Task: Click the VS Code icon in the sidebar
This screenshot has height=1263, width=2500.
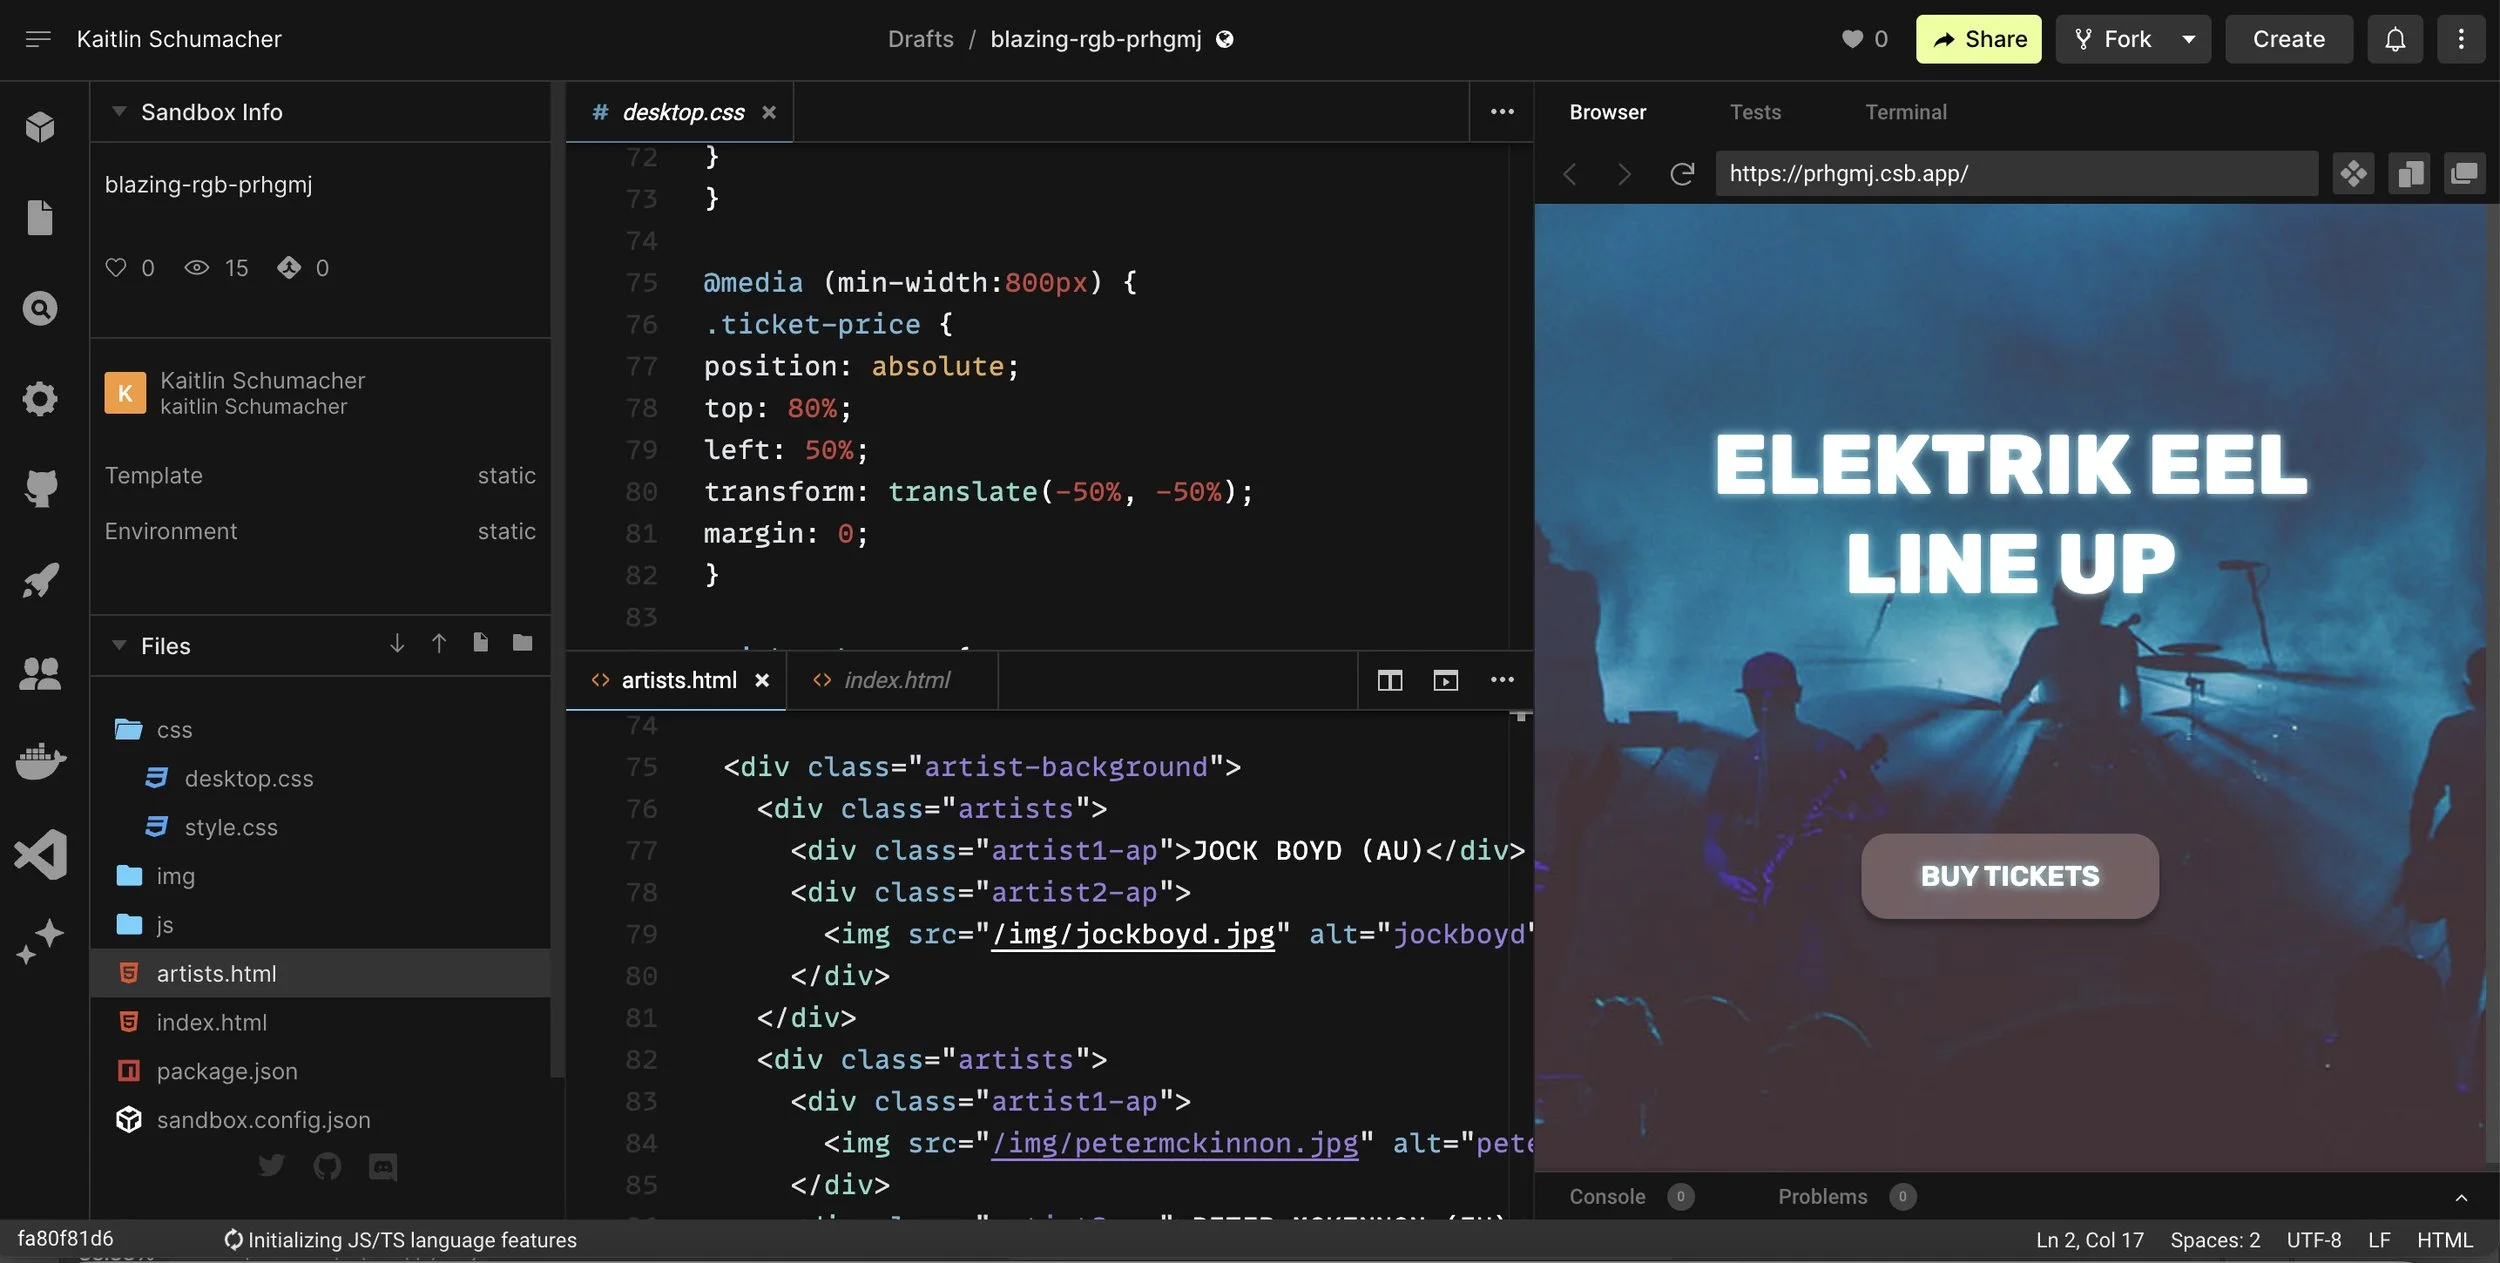Action: (x=40, y=854)
